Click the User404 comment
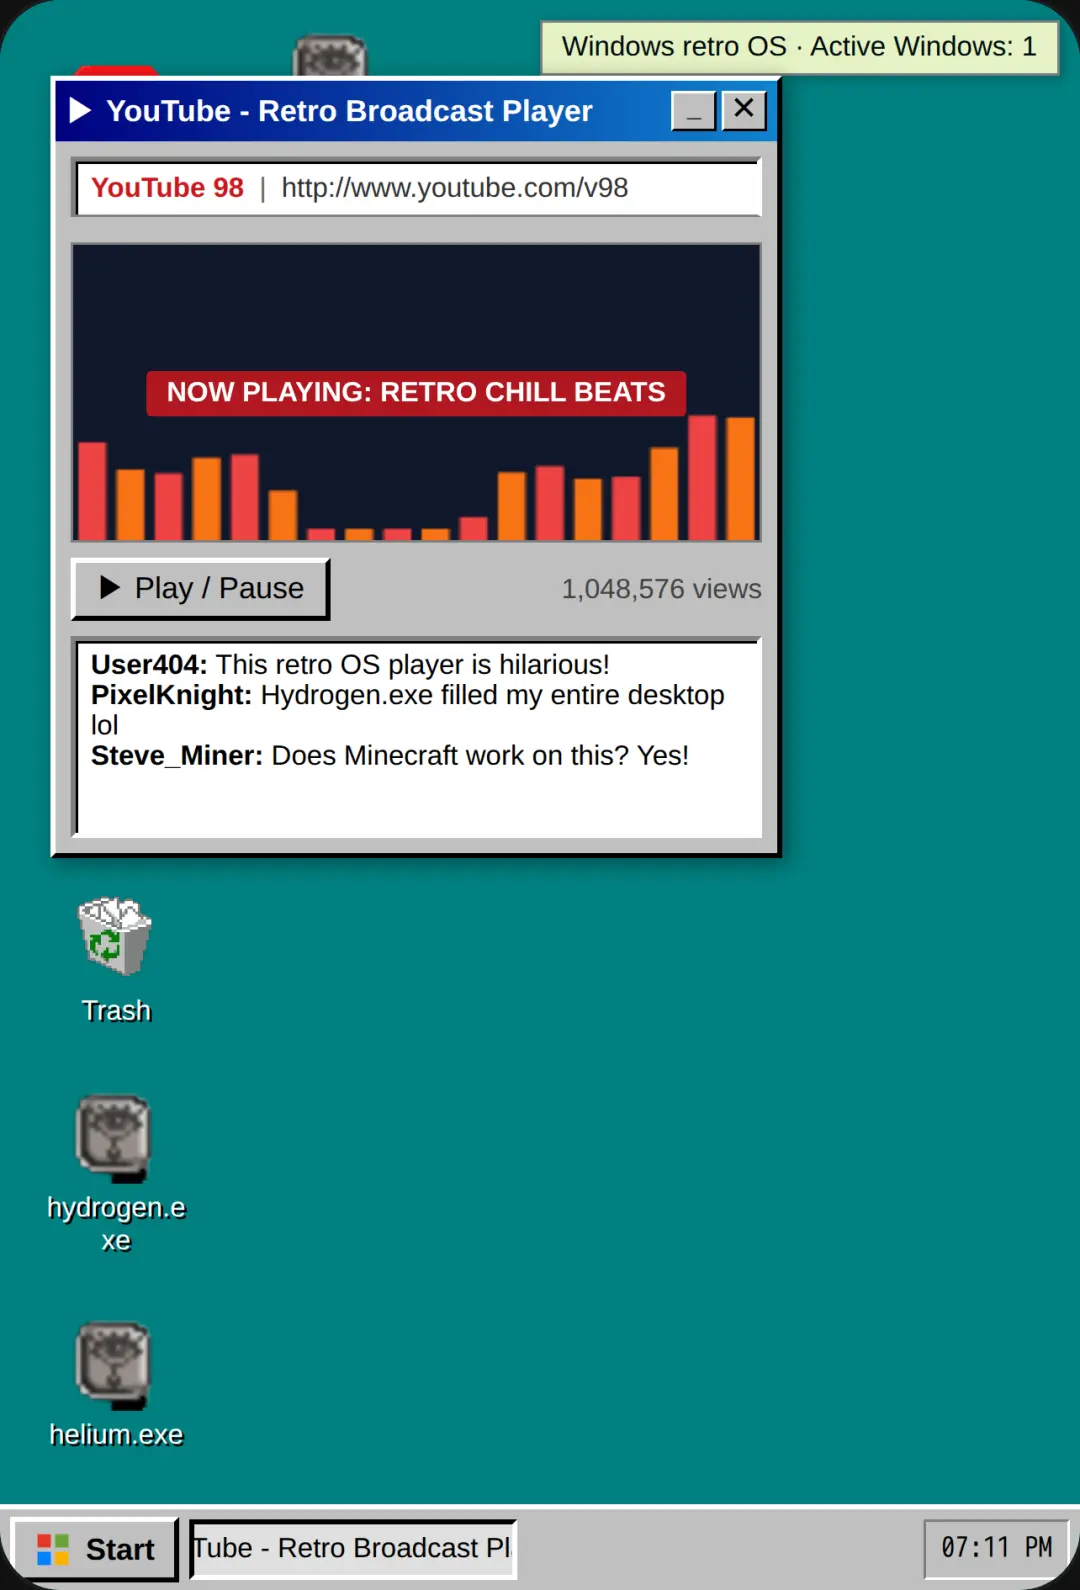This screenshot has height=1590, width=1080. (350, 665)
